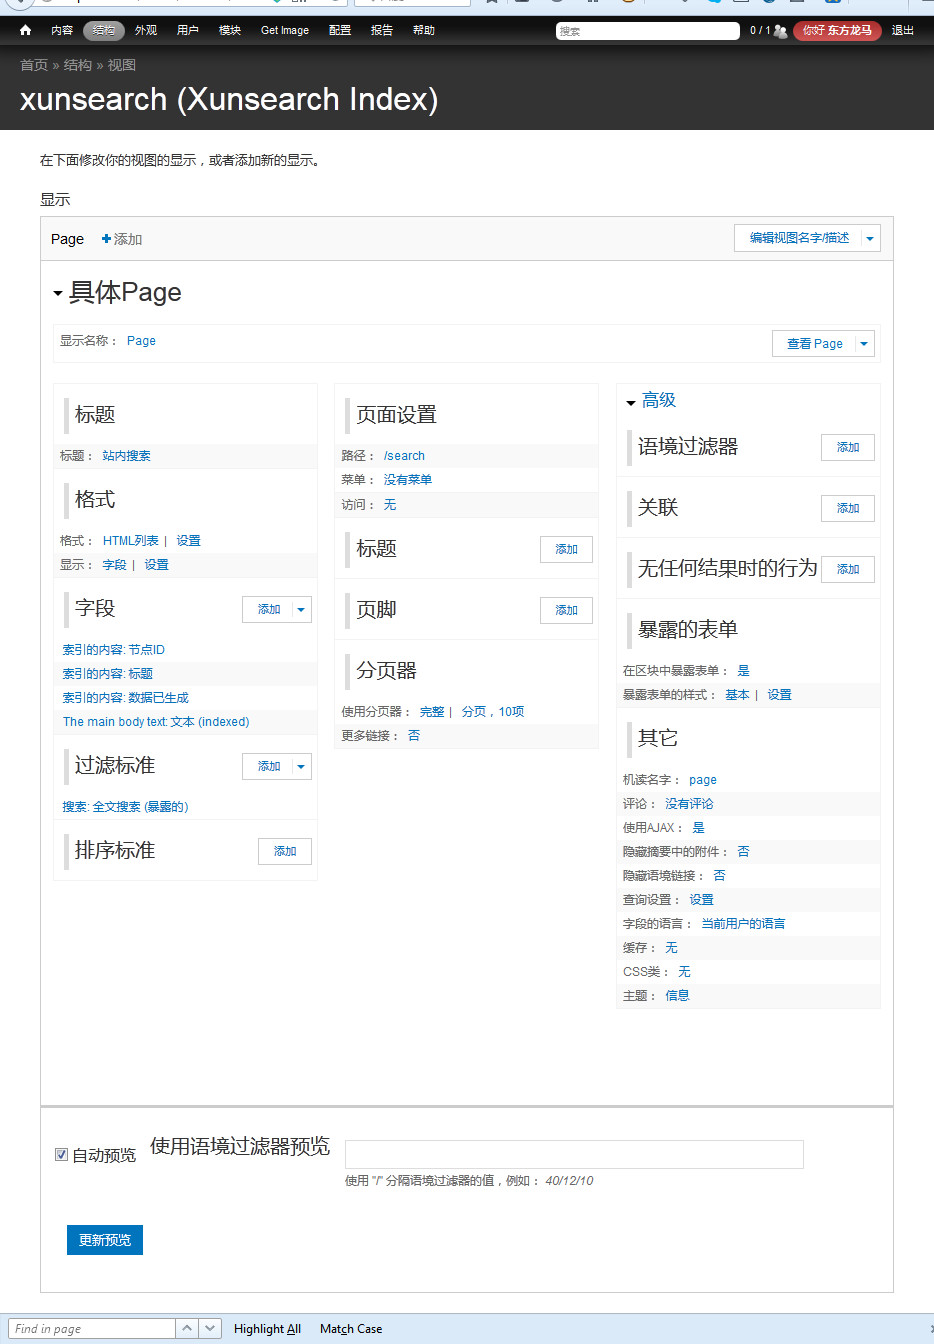Open the 内容 admin menu
The height and width of the screenshot is (1344, 934).
(62, 30)
